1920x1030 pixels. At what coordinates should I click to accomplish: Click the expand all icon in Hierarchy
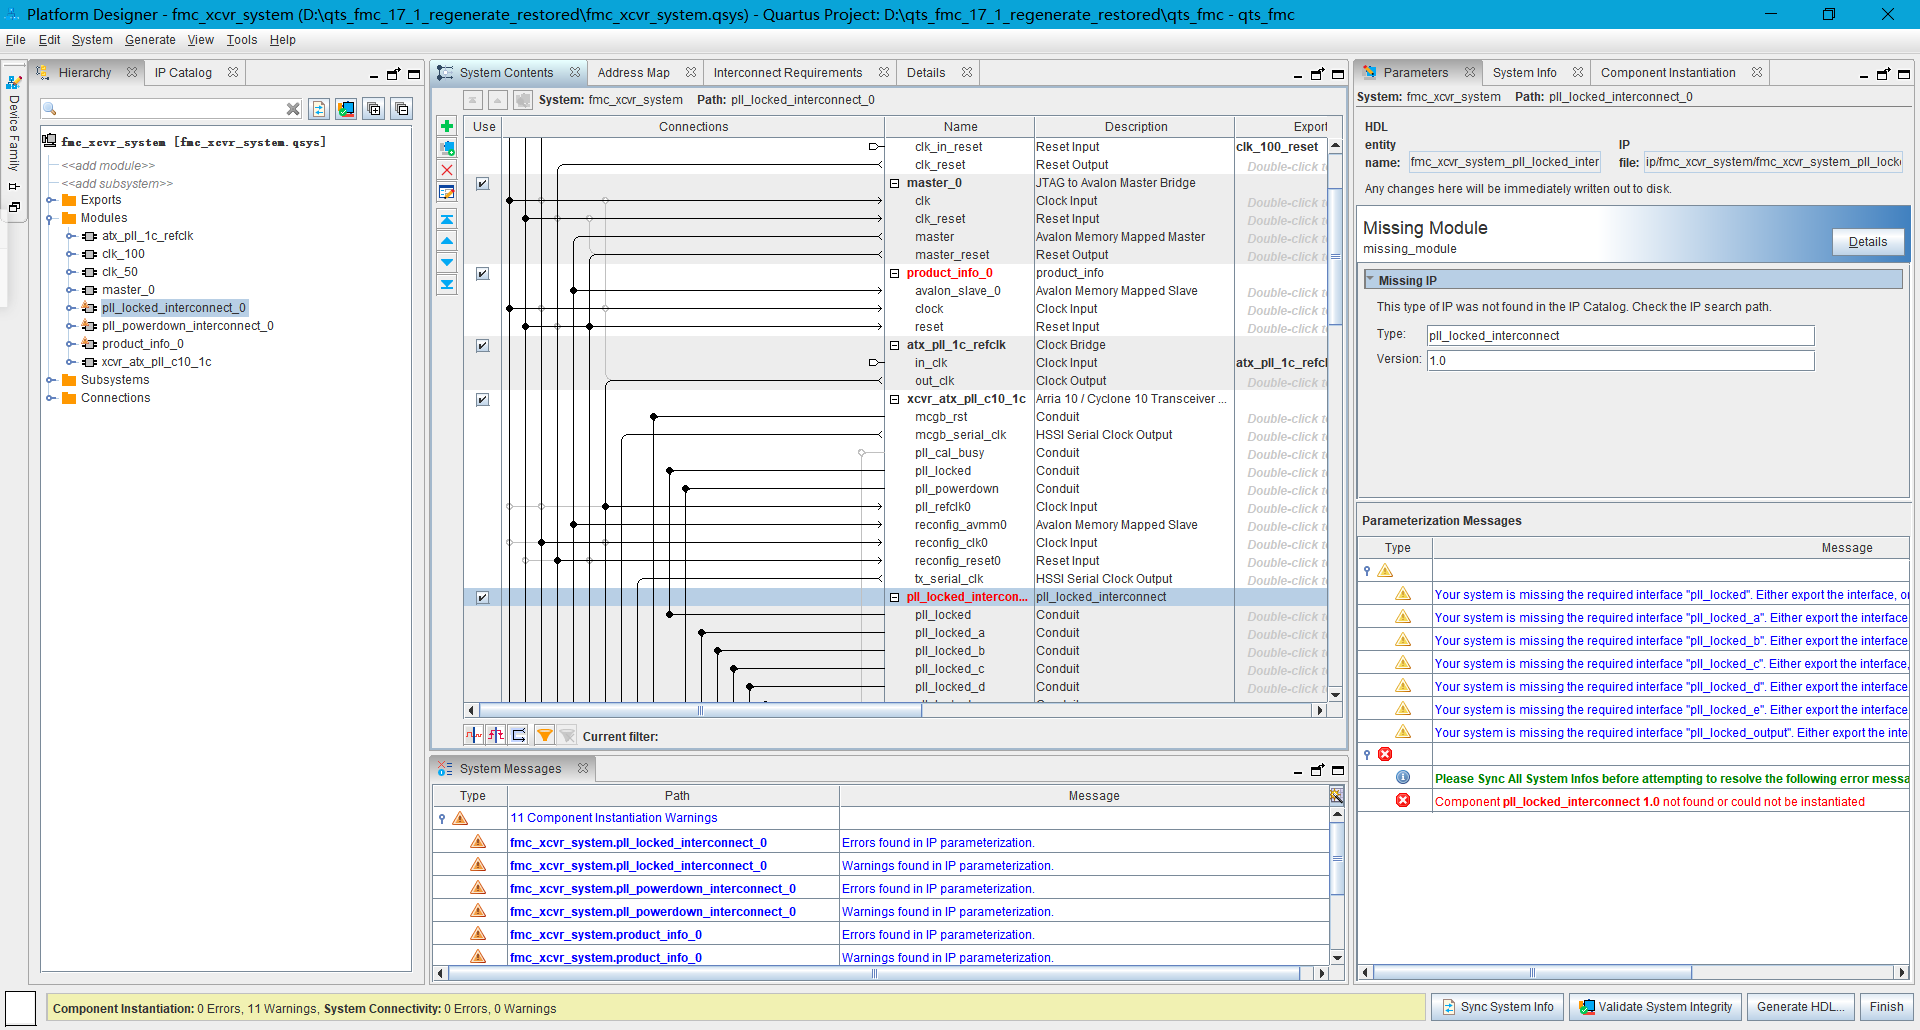374,109
